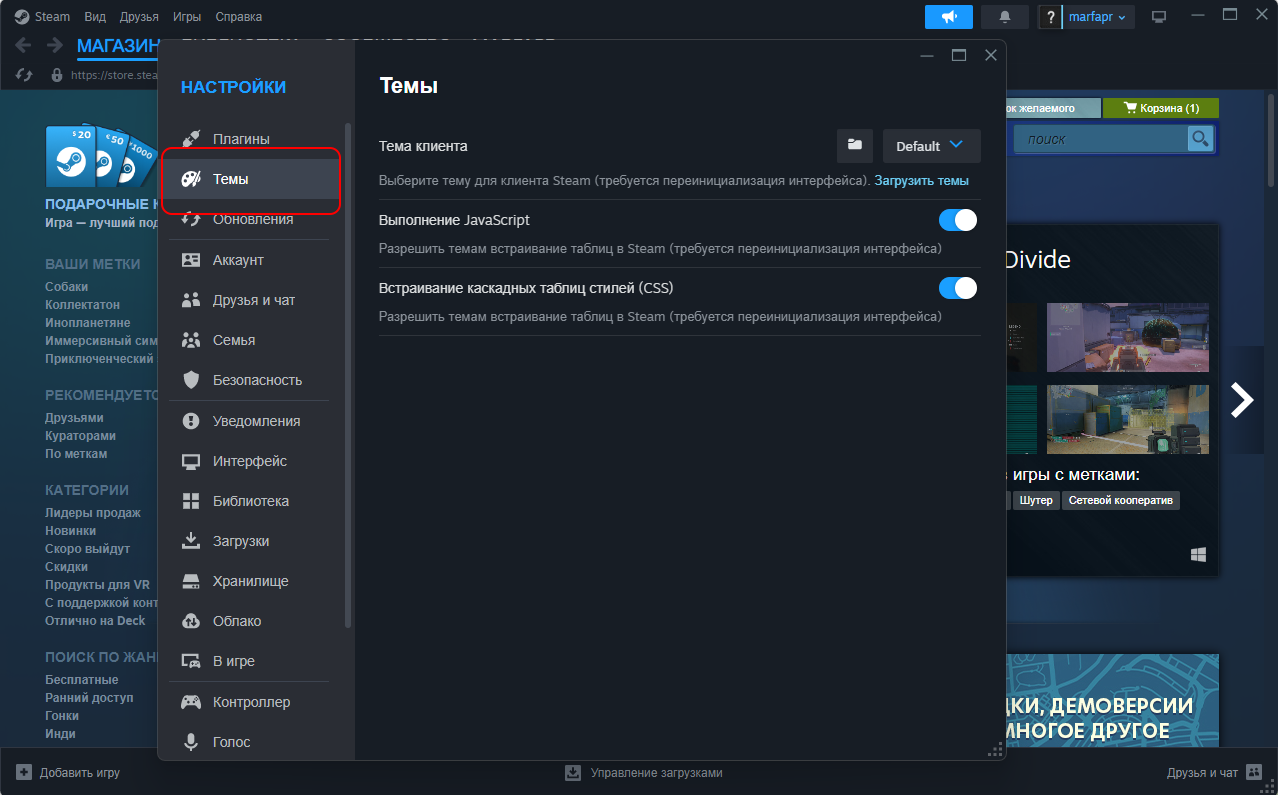Reload the store page
Viewport: 1278px width, 795px height.
(x=25, y=75)
